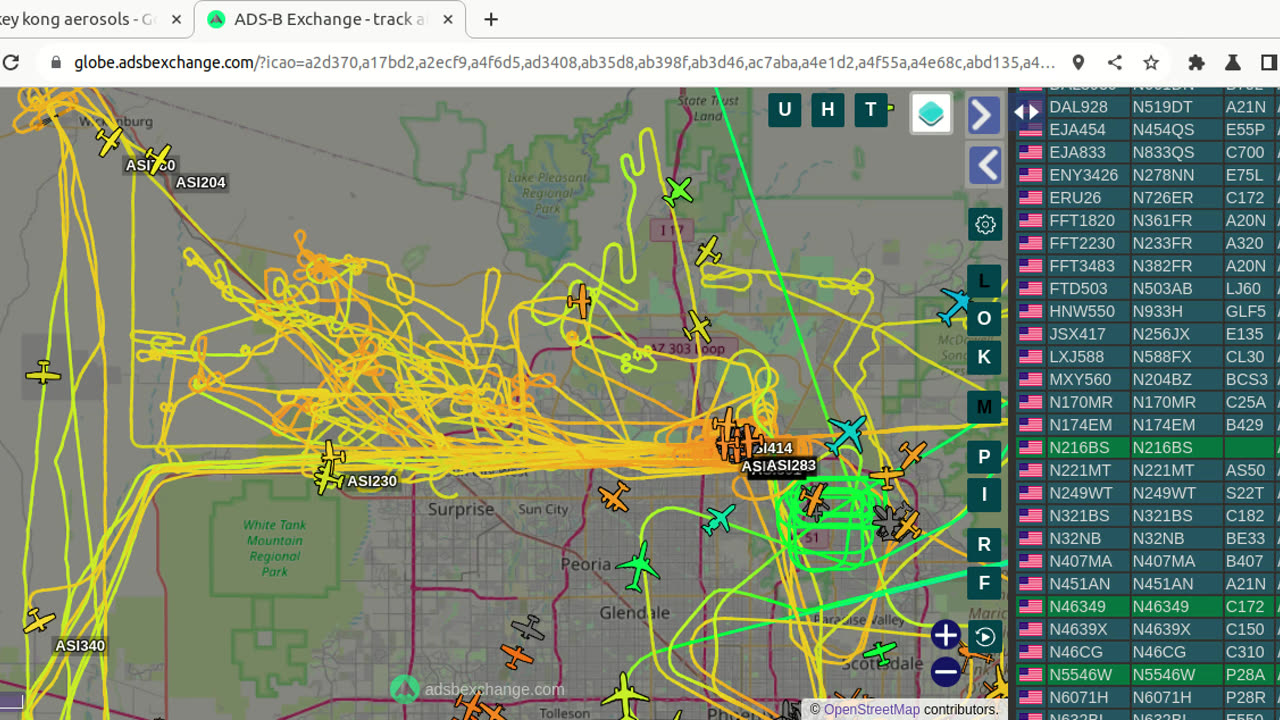The width and height of the screenshot is (1280, 720).
Task: Select highlighted N216BS row
Action: (1148, 447)
